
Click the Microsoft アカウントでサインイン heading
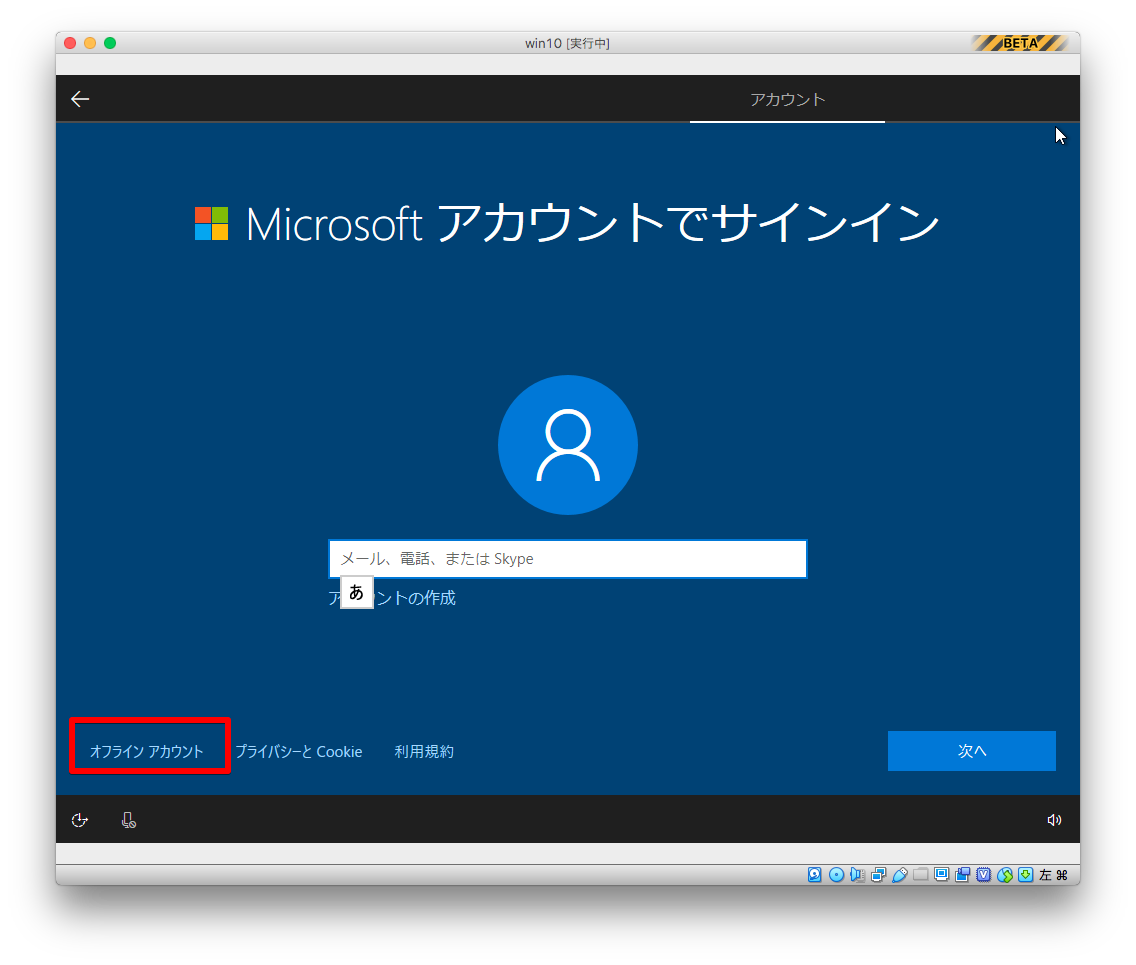pos(567,222)
